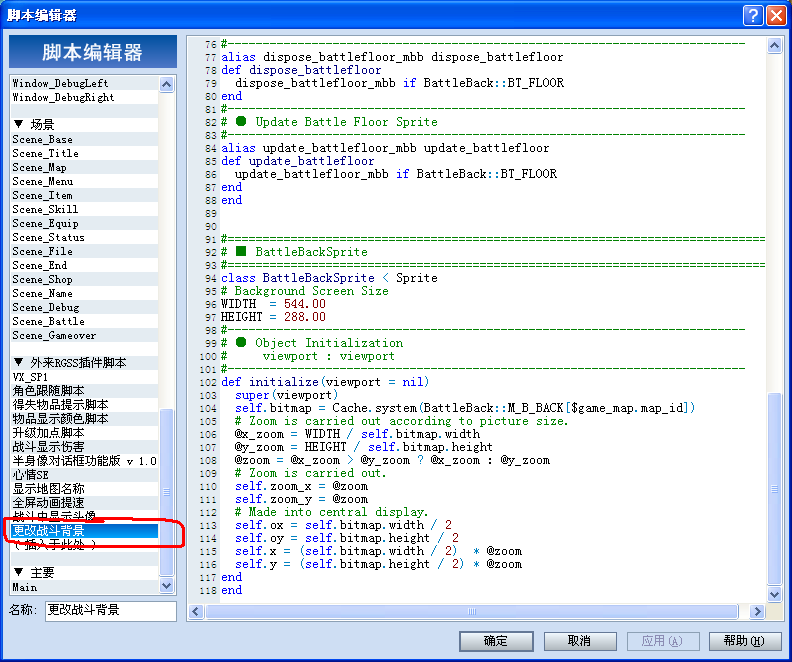Select Window_DebugLeft script
This screenshot has height=662, width=792.
click(x=84, y=83)
